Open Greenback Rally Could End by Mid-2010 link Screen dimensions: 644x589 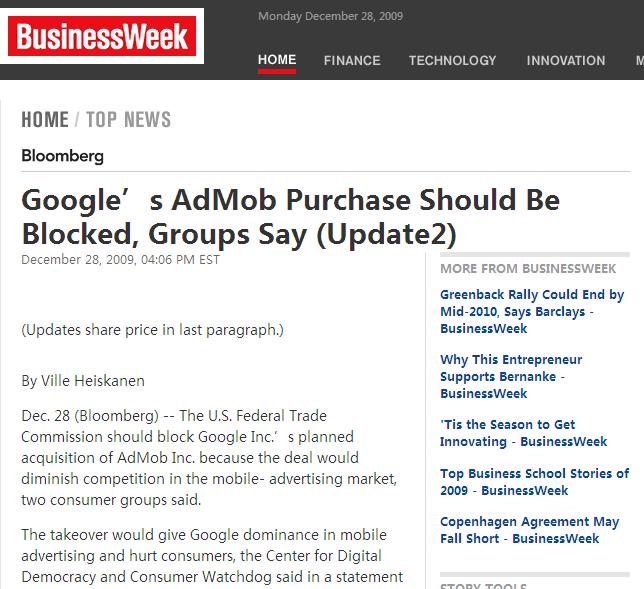(532, 311)
